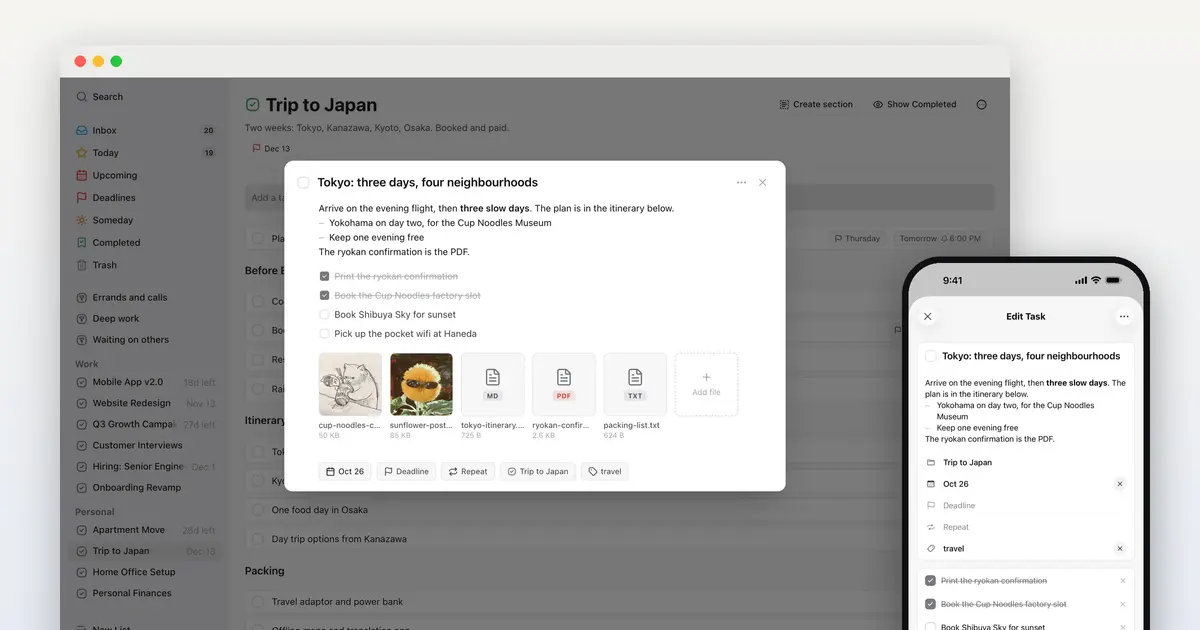
Task: Toggle Show Completed
Action: tap(914, 104)
